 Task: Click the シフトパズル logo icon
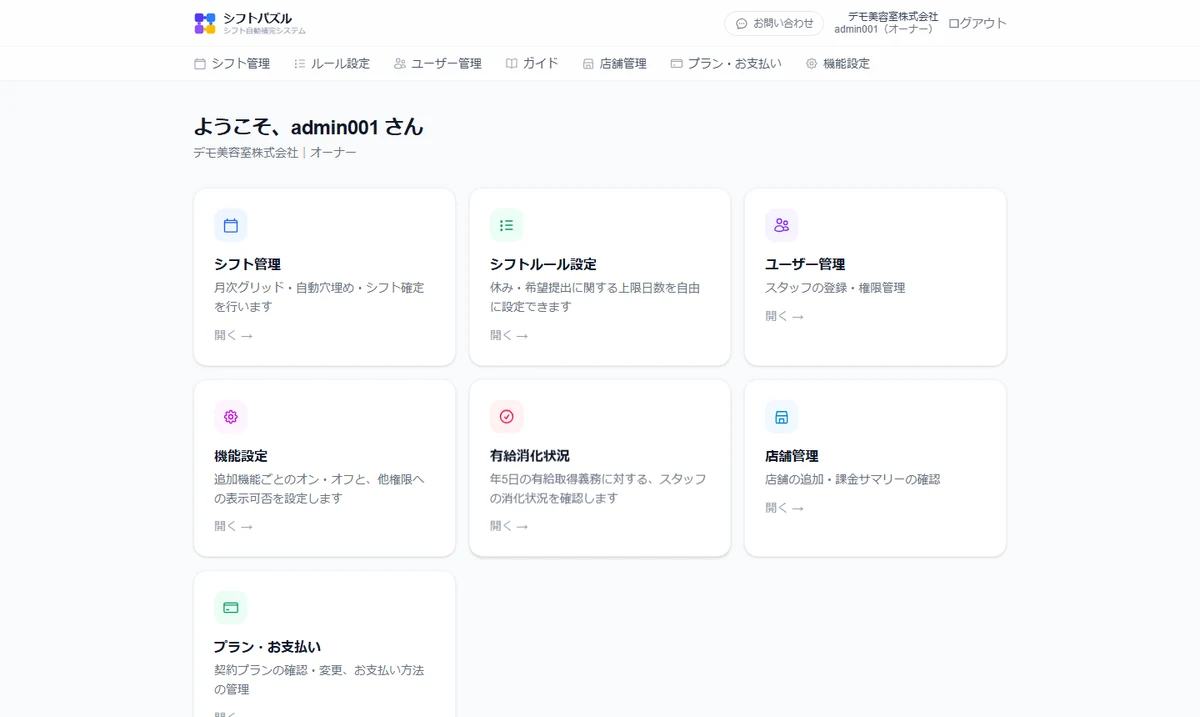click(x=205, y=23)
